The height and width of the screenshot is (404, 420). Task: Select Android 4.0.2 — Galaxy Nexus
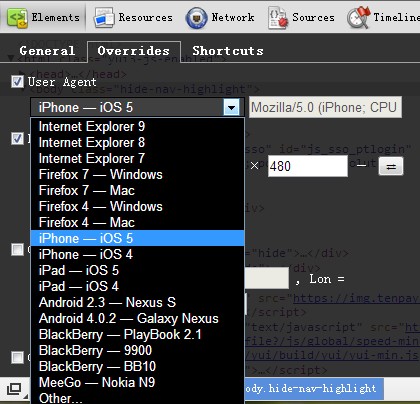[x=137, y=319]
